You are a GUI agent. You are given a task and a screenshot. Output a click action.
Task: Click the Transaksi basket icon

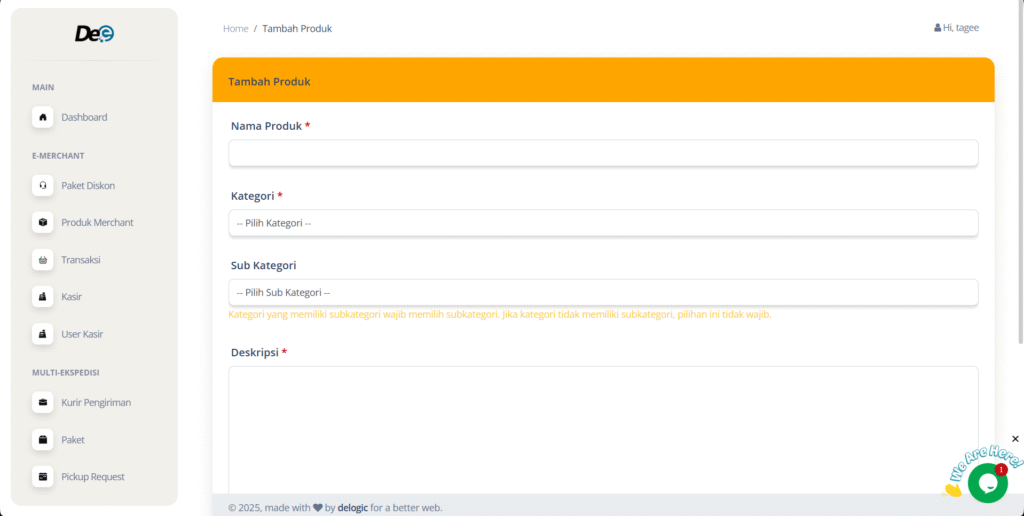[x=43, y=260]
